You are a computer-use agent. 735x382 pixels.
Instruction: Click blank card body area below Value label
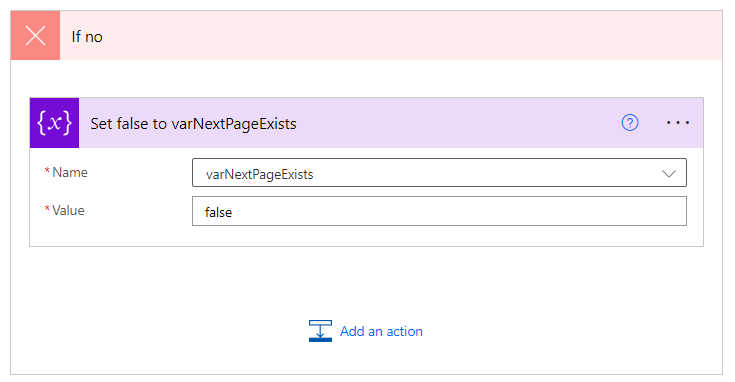point(110,233)
